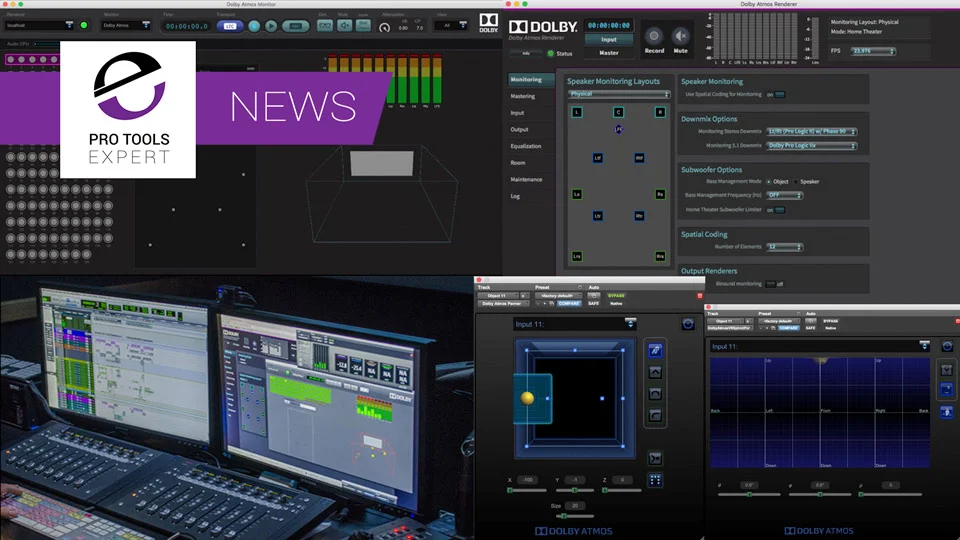
Task: Select the Rtr top-rear speaker icon
Action: point(639,216)
